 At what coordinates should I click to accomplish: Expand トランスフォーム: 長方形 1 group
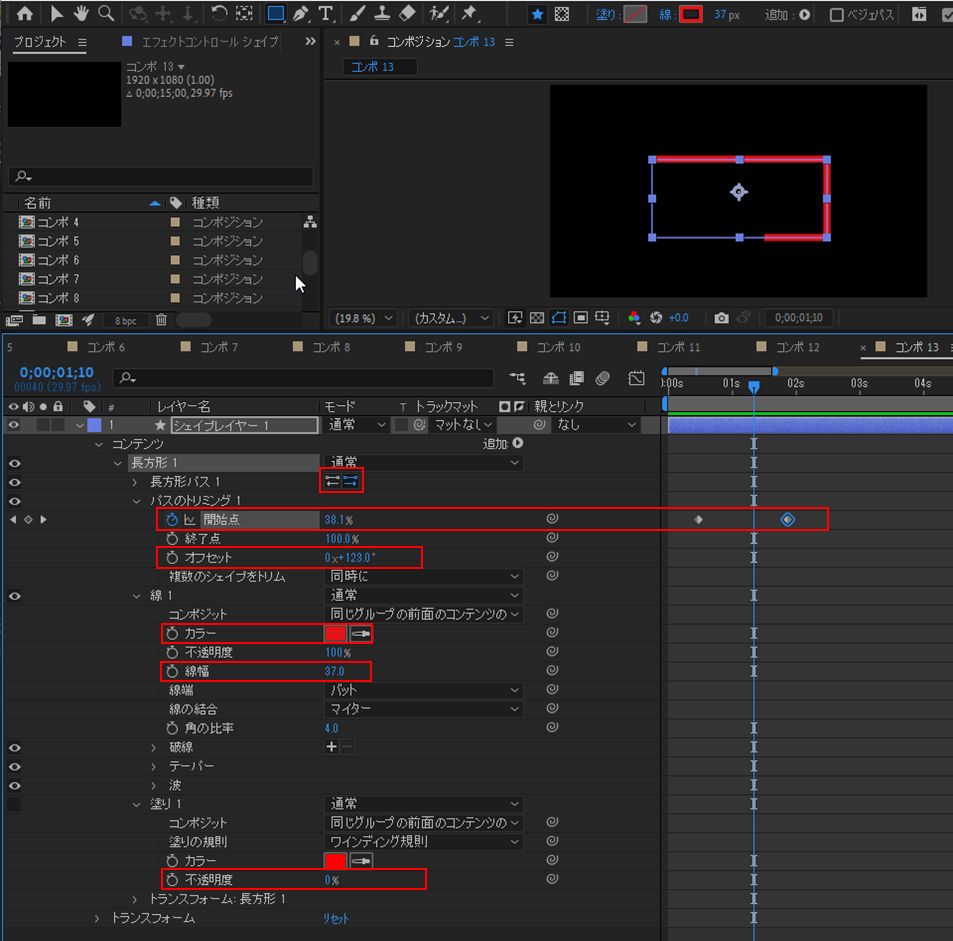click(135, 898)
